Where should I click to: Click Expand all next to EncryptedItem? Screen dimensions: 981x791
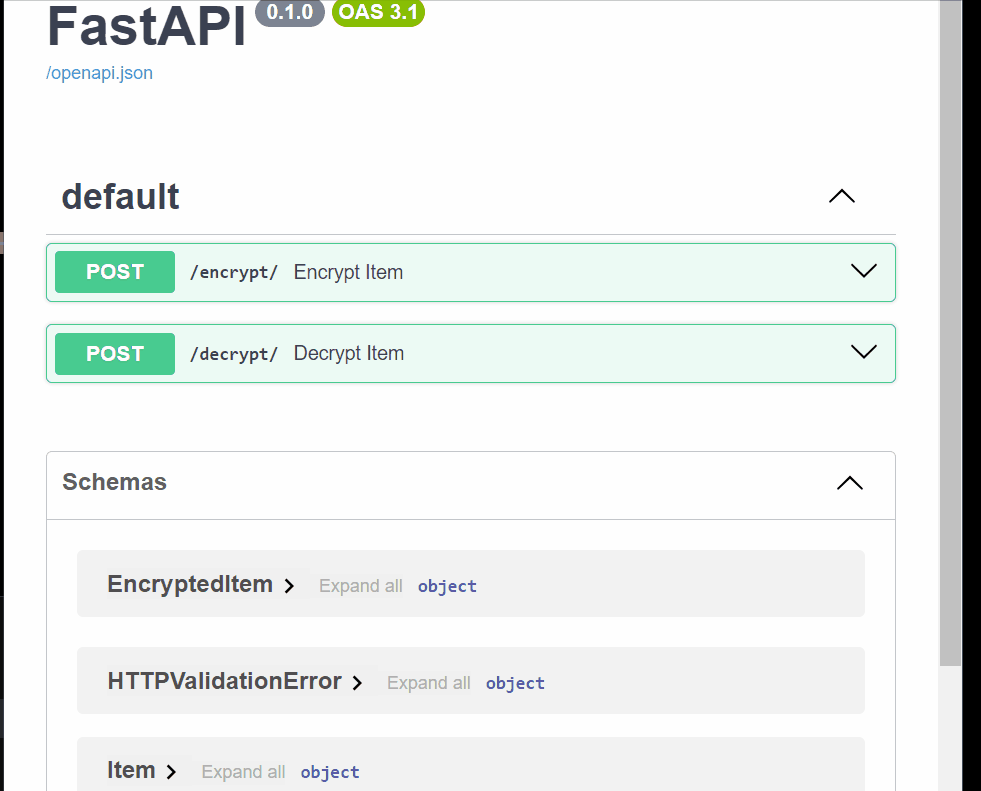[x=360, y=586]
